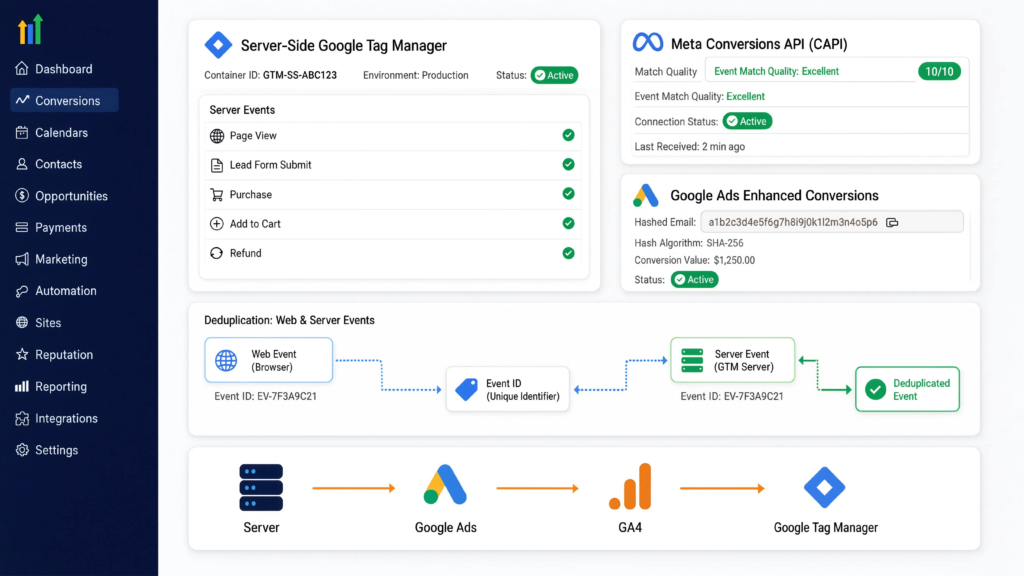
Task: Click the Reporting bar chart icon
Action: click(x=22, y=387)
